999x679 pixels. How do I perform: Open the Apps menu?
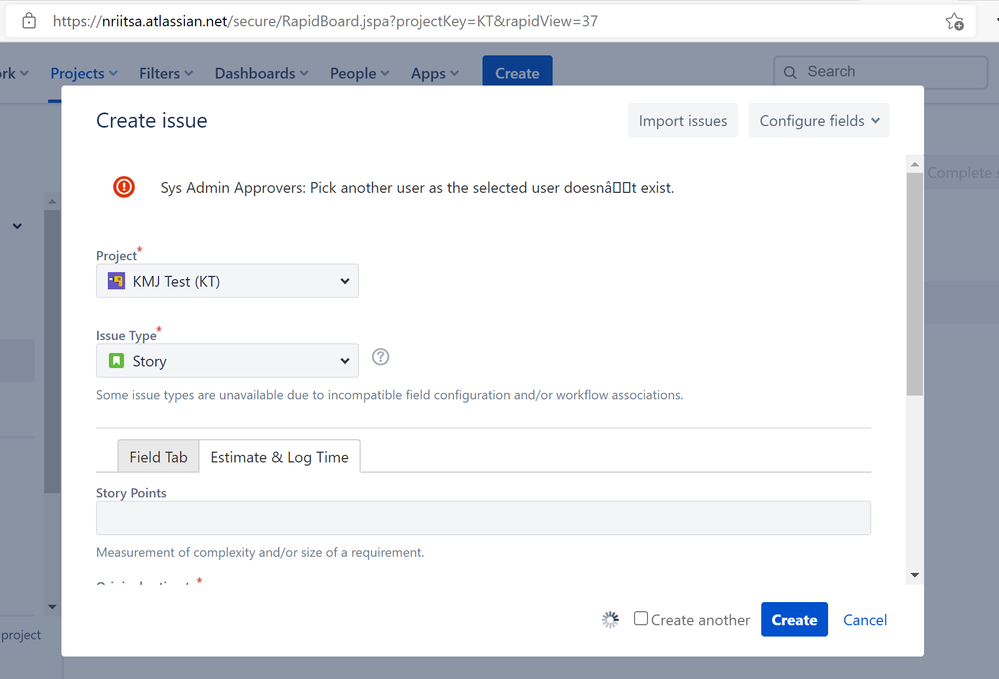(435, 73)
